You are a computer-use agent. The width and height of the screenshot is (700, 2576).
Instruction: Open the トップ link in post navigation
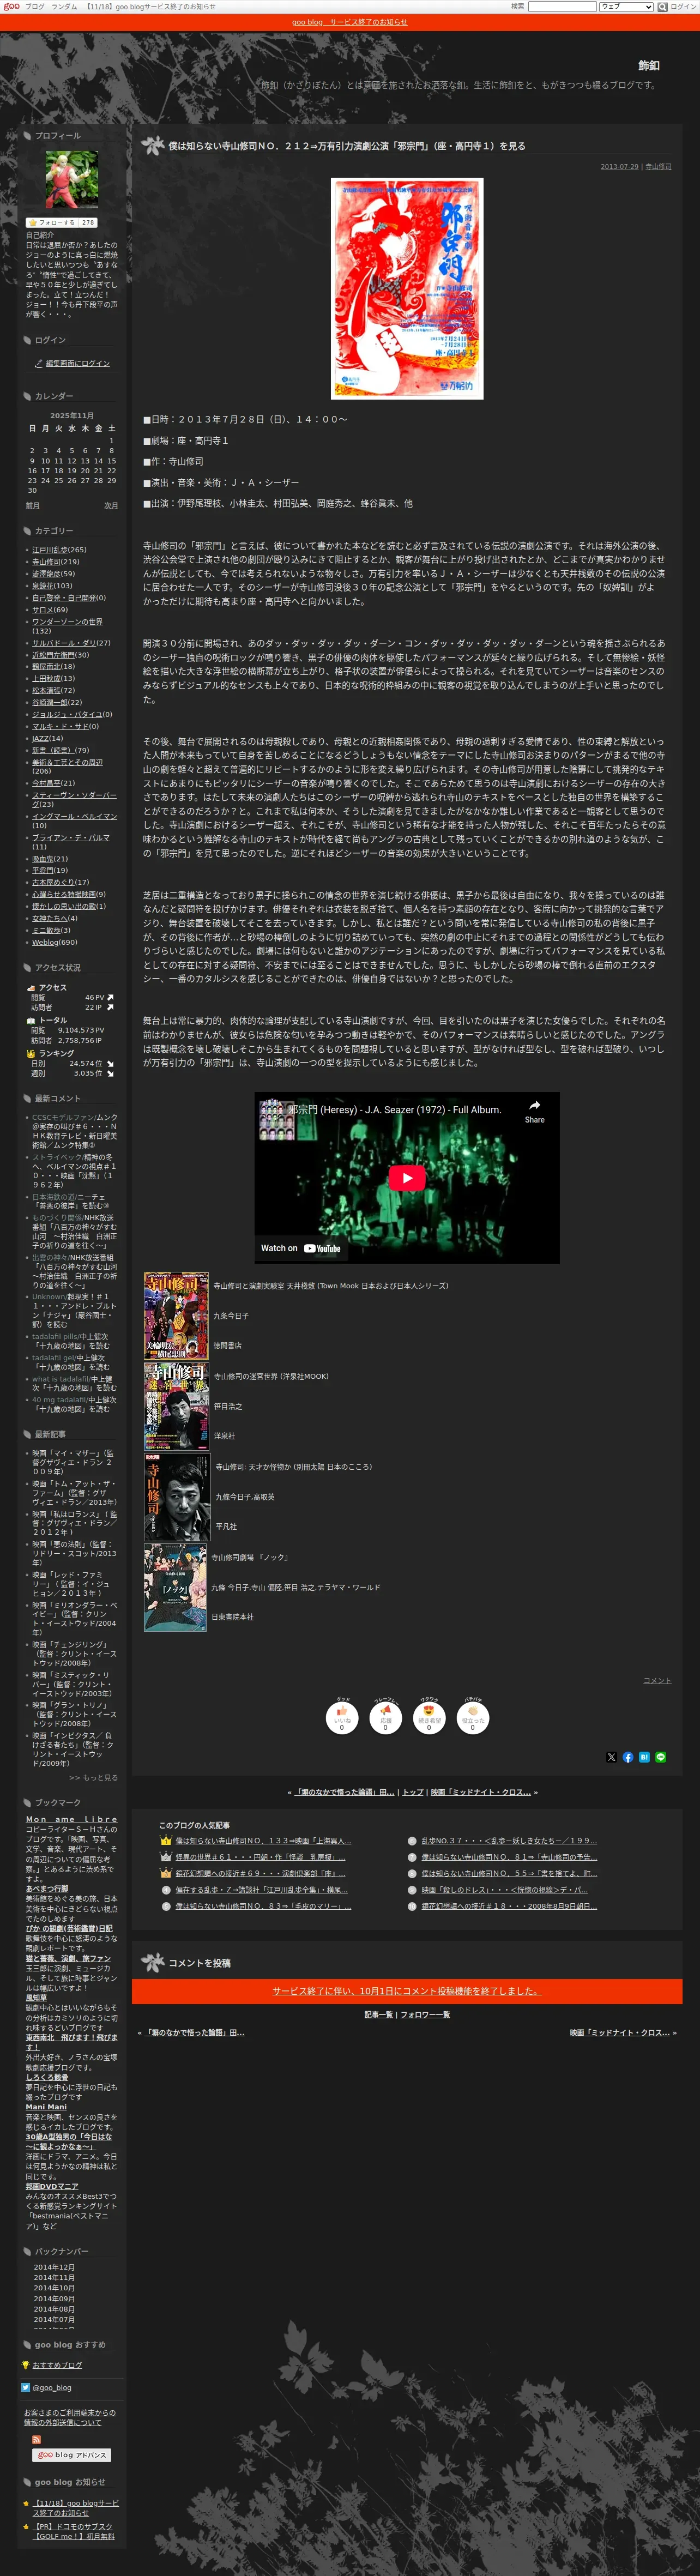(x=413, y=1792)
